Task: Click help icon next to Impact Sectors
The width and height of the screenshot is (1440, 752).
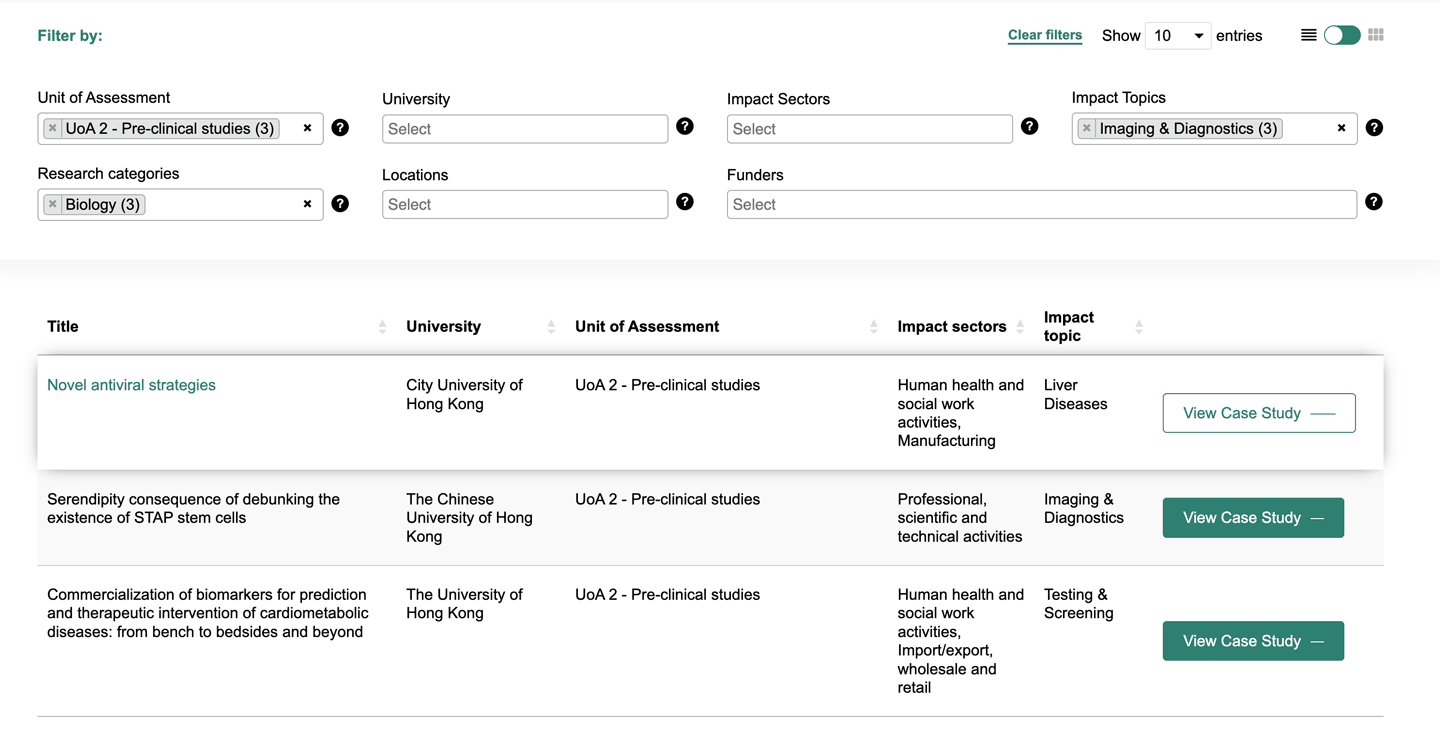Action: pos(1030,126)
